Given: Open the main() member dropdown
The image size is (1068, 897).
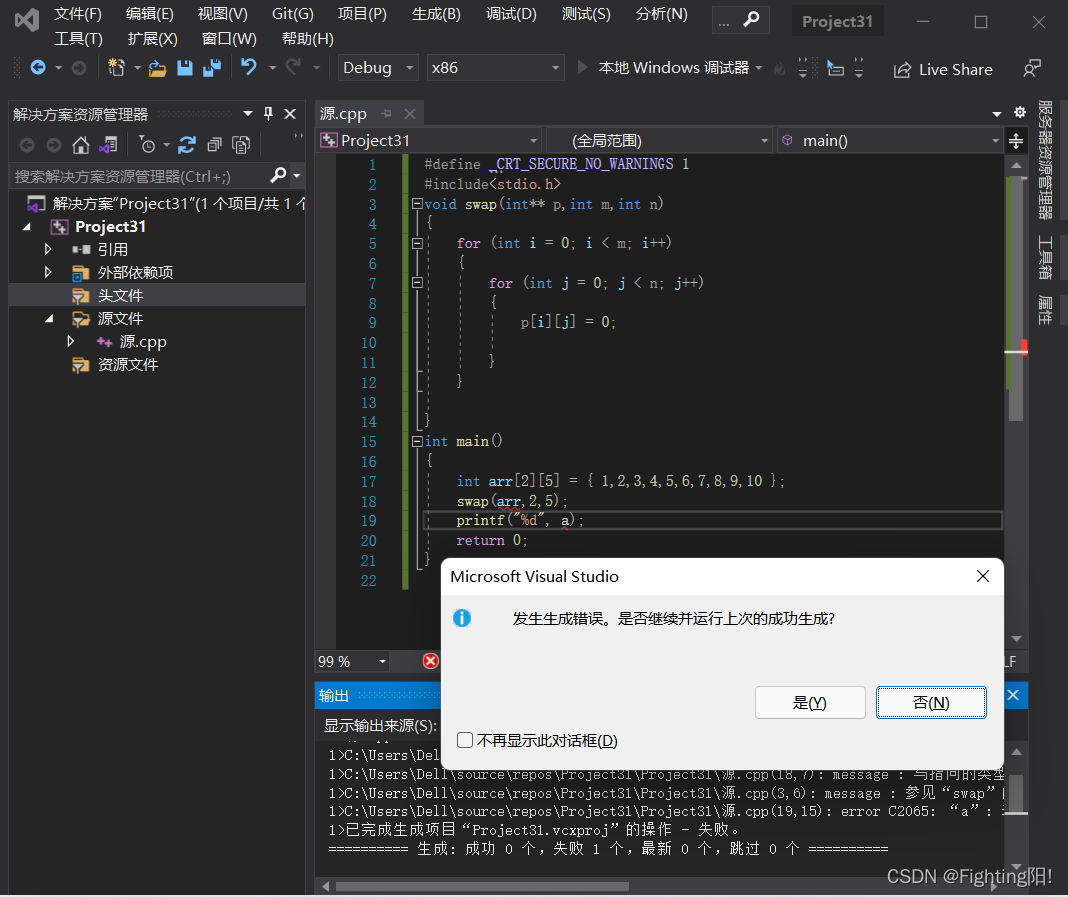Looking at the screenshot, I should tap(890, 141).
